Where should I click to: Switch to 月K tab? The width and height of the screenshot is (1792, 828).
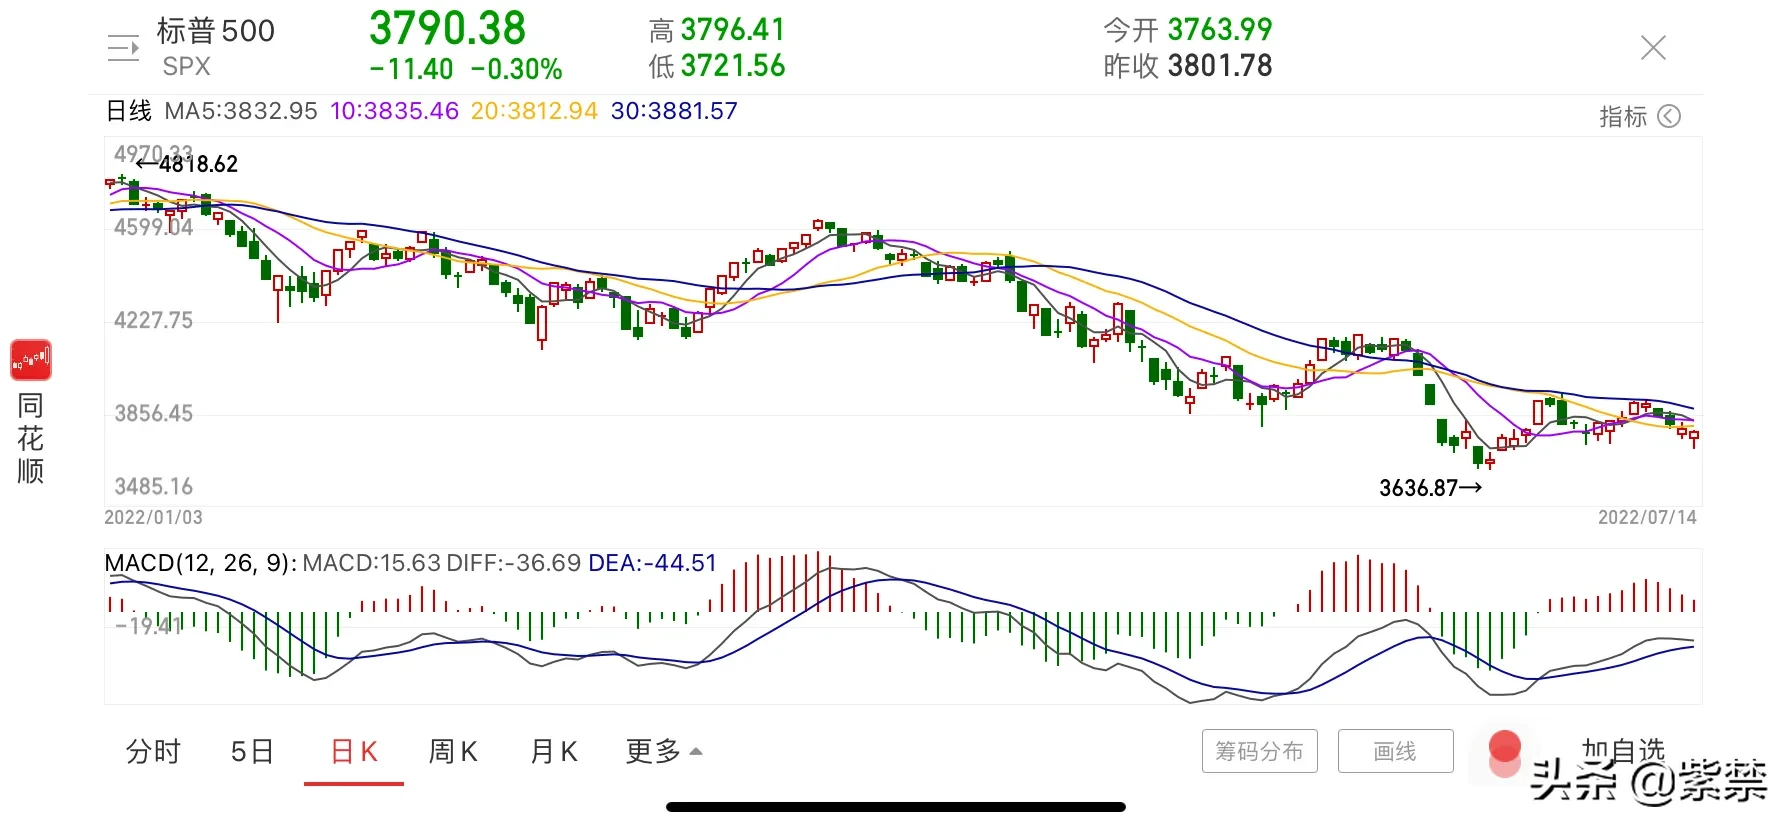(554, 751)
